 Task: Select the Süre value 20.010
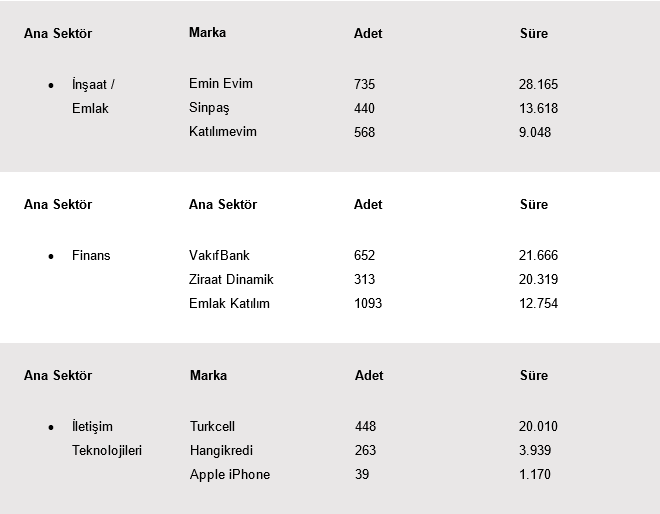[x=538, y=427]
